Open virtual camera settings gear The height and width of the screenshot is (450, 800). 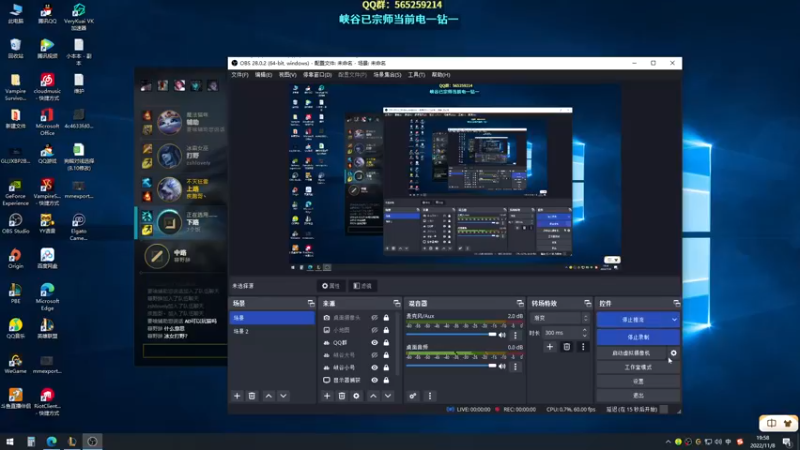673,353
